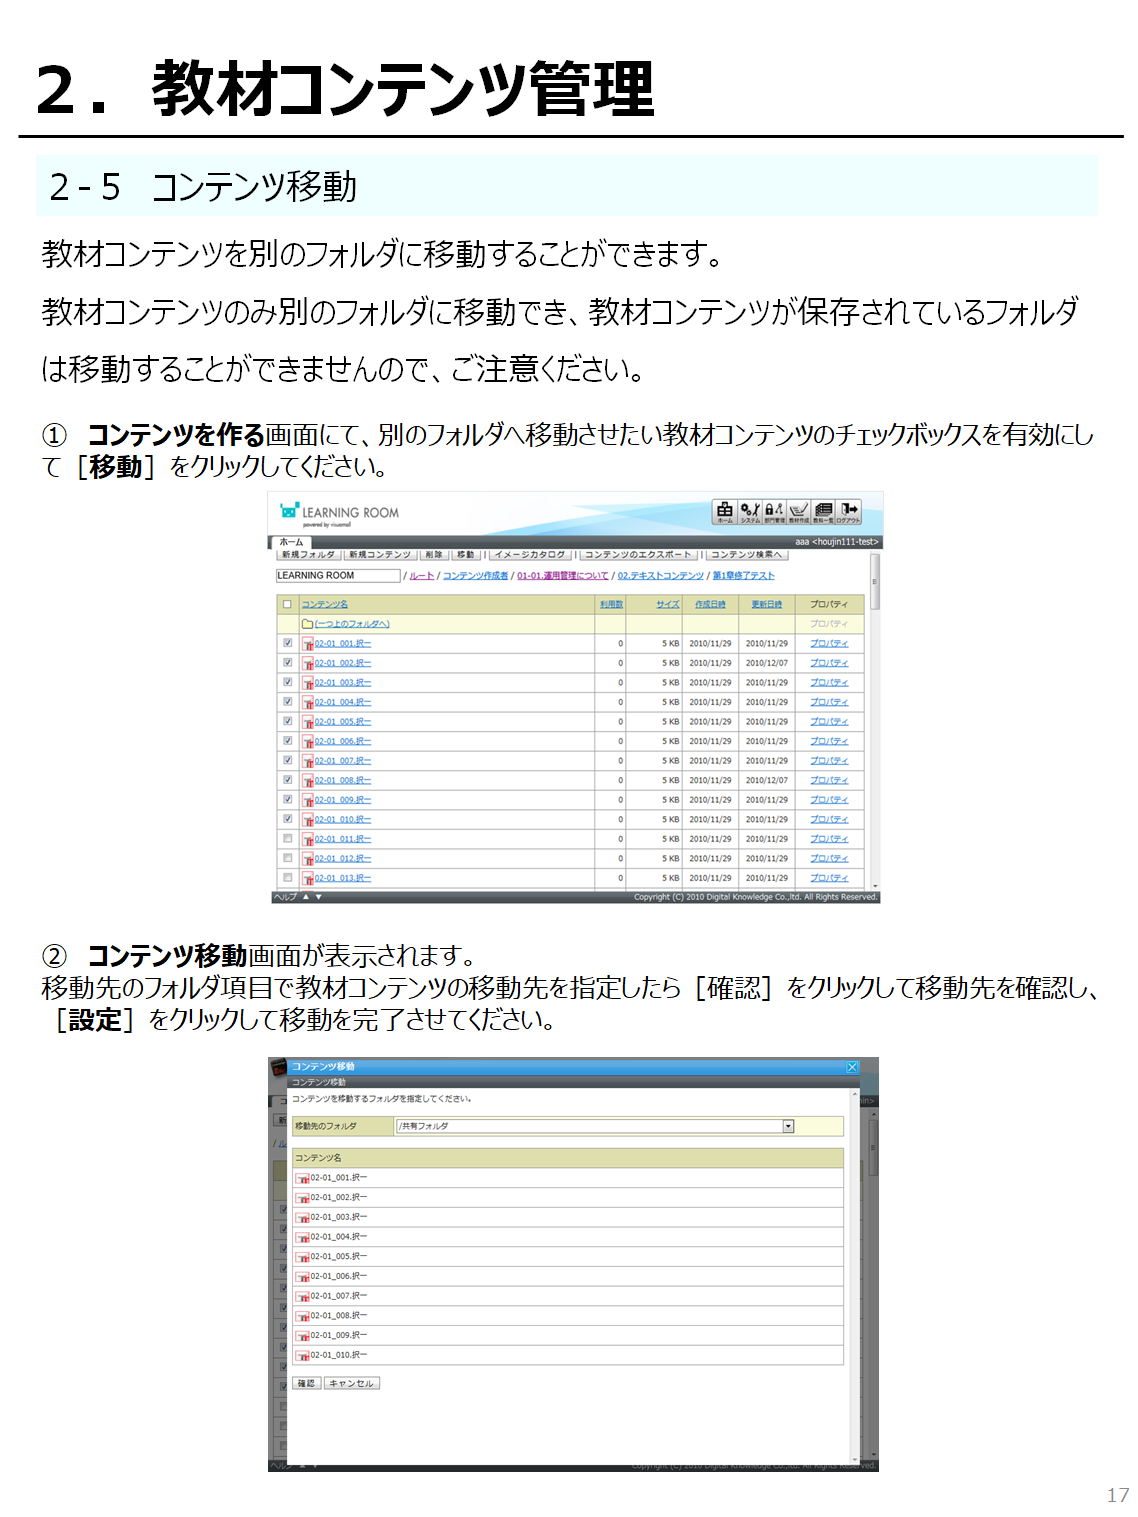
Task: Click the ホーム (Home) toolbar icon
Action: click(x=724, y=511)
